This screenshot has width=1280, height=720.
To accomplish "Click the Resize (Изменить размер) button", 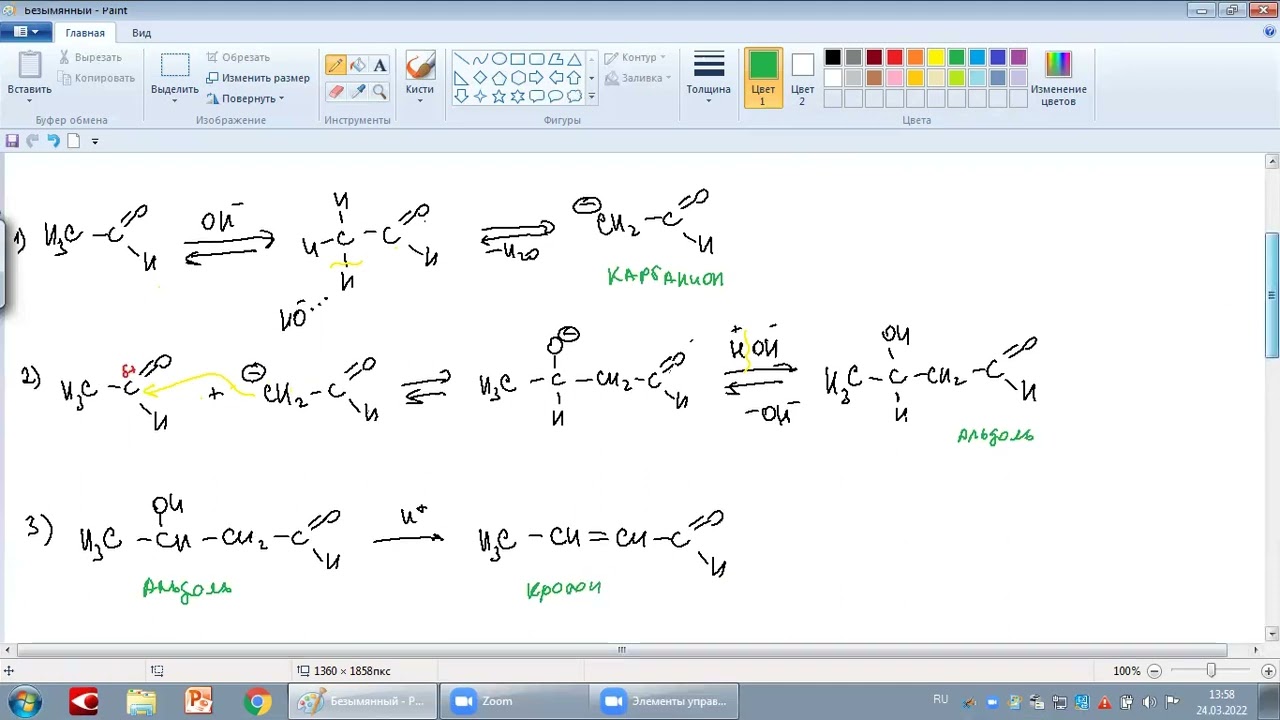I will pos(257,78).
